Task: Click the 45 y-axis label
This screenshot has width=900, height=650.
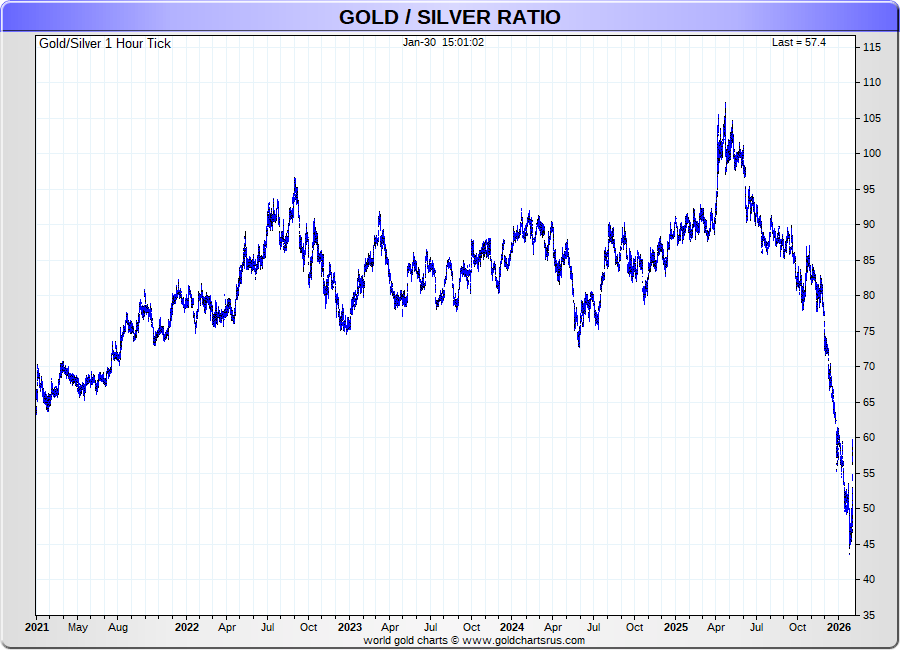Action: tap(869, 544)
